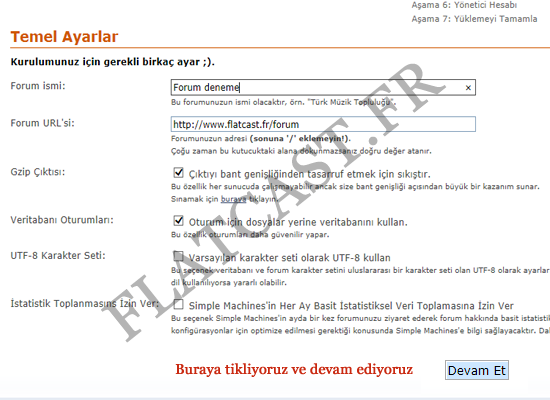Check the İstatistik Toplanmasına İzin Ver box
Viewport: 550px width, 400px height.
(x=179, y=304)
